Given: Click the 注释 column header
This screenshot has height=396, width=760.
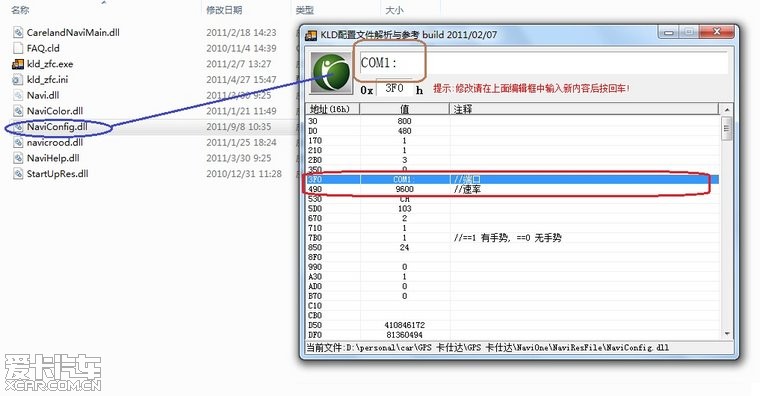Looking at the screenshot, I should 585,109.
